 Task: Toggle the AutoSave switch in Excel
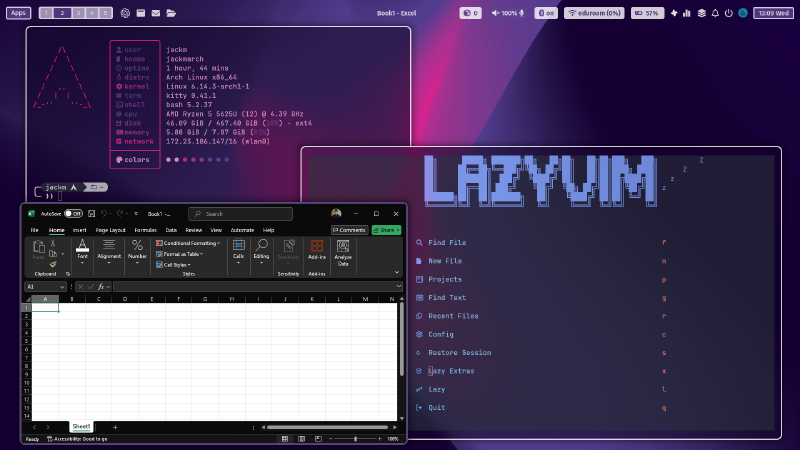pos(73,214)
